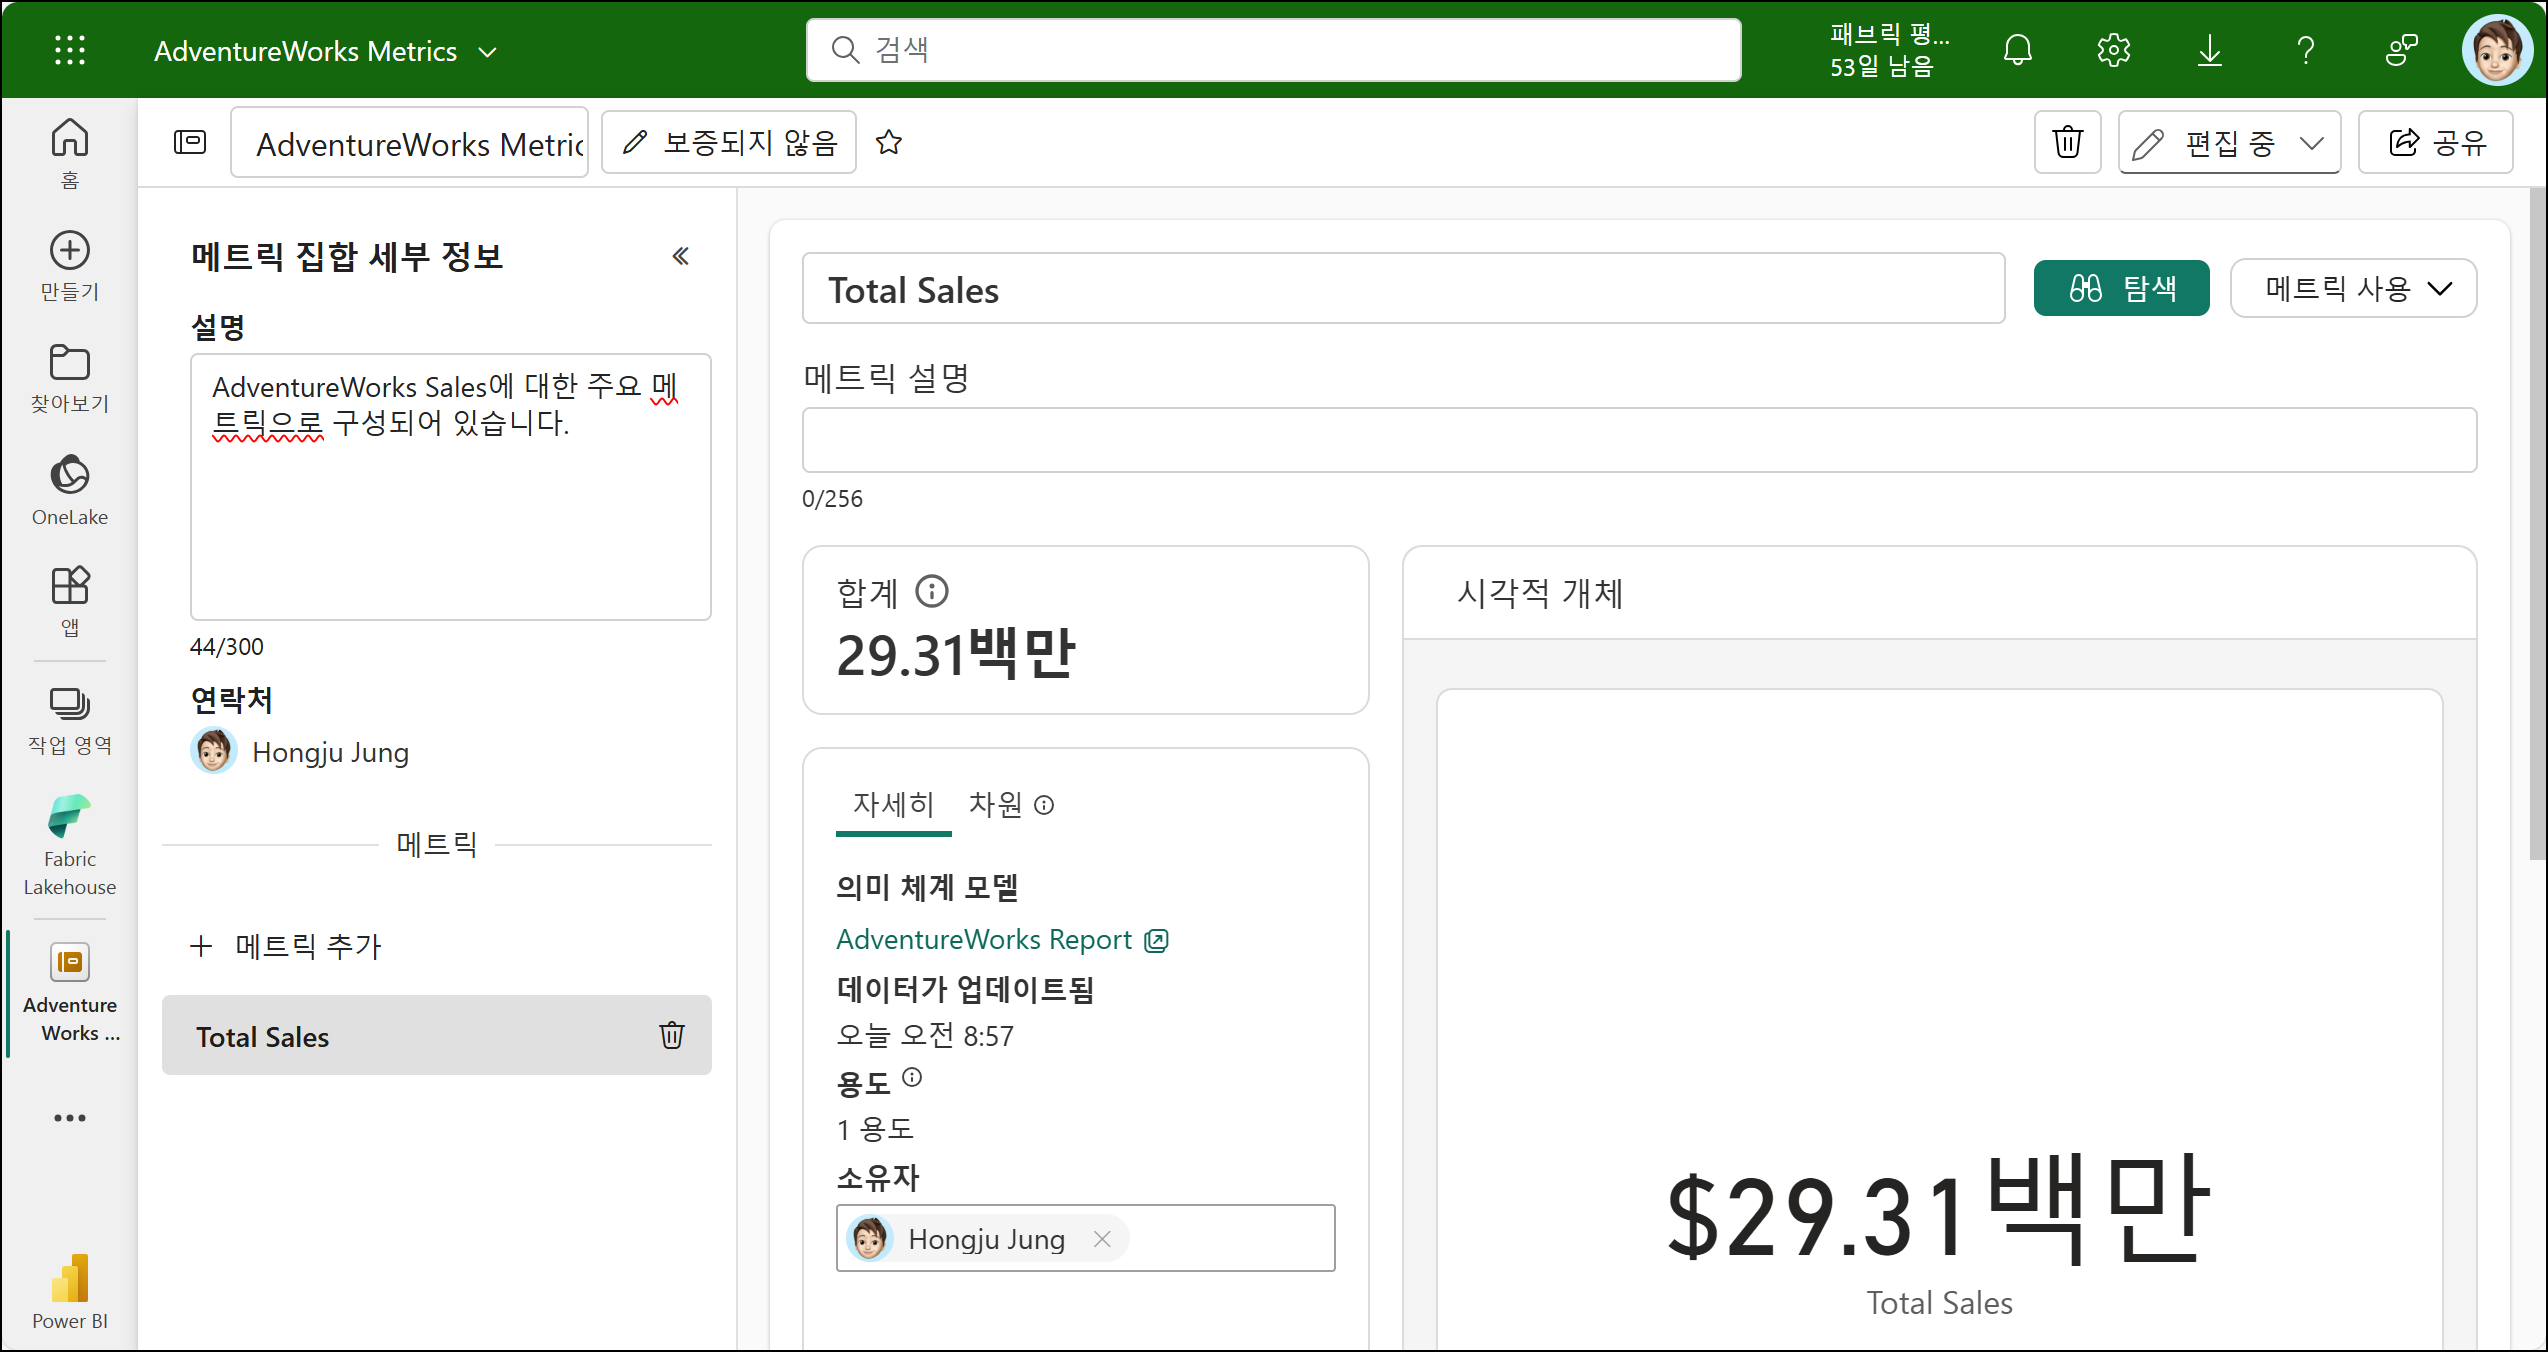This screenshot has height=1352, width=2548.
Task: Switch to the 차원 tab
Action: tap(1011, 804)
